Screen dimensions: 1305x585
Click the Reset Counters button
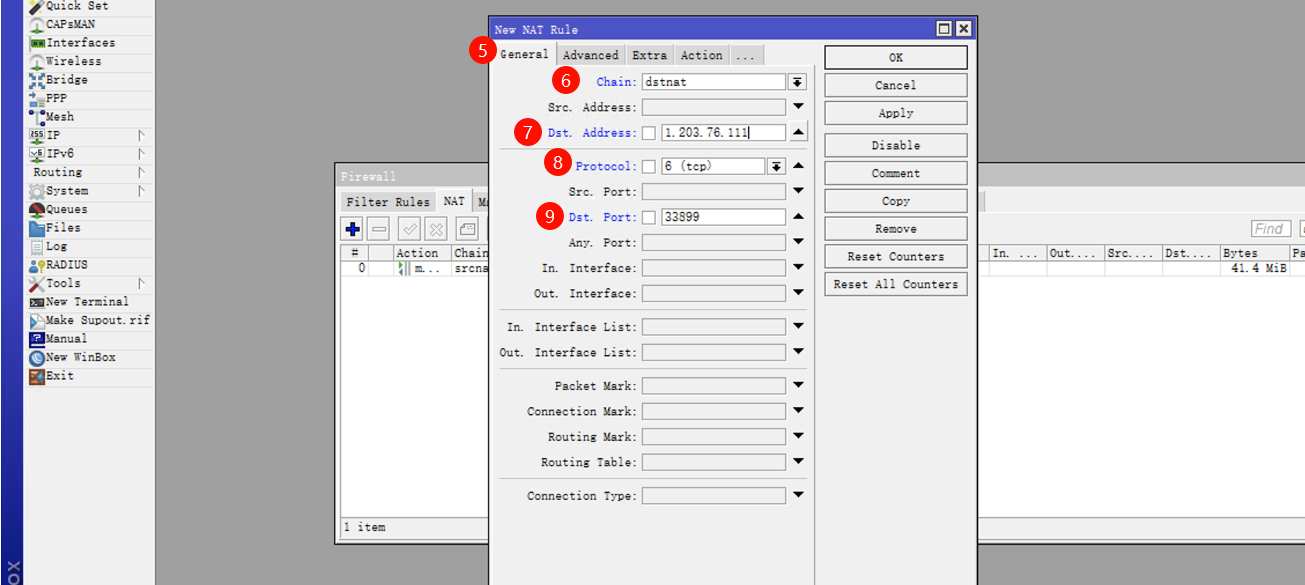point(896,256)
